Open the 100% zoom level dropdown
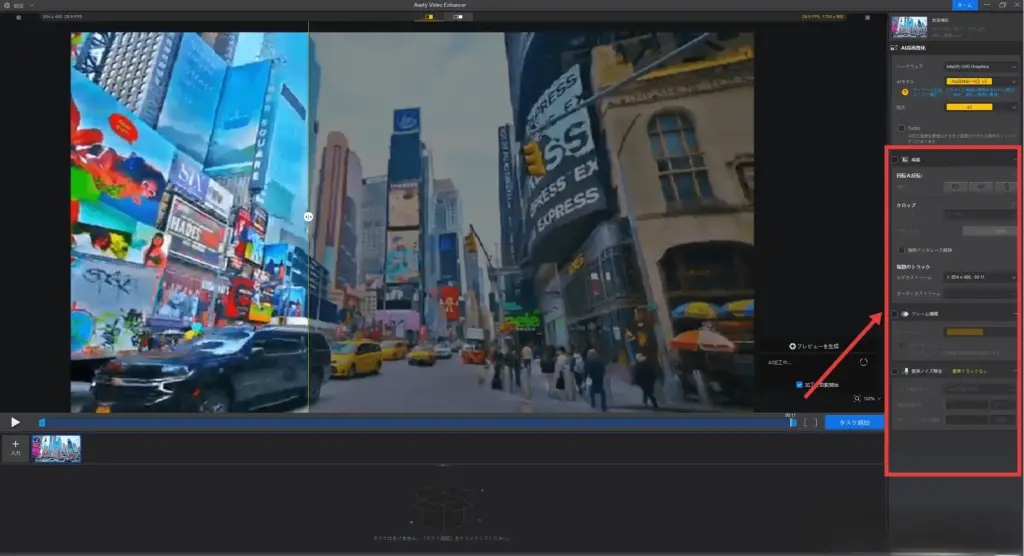Image resolution: width=1024 pixels, height=556 pixels. coord(872,399)
